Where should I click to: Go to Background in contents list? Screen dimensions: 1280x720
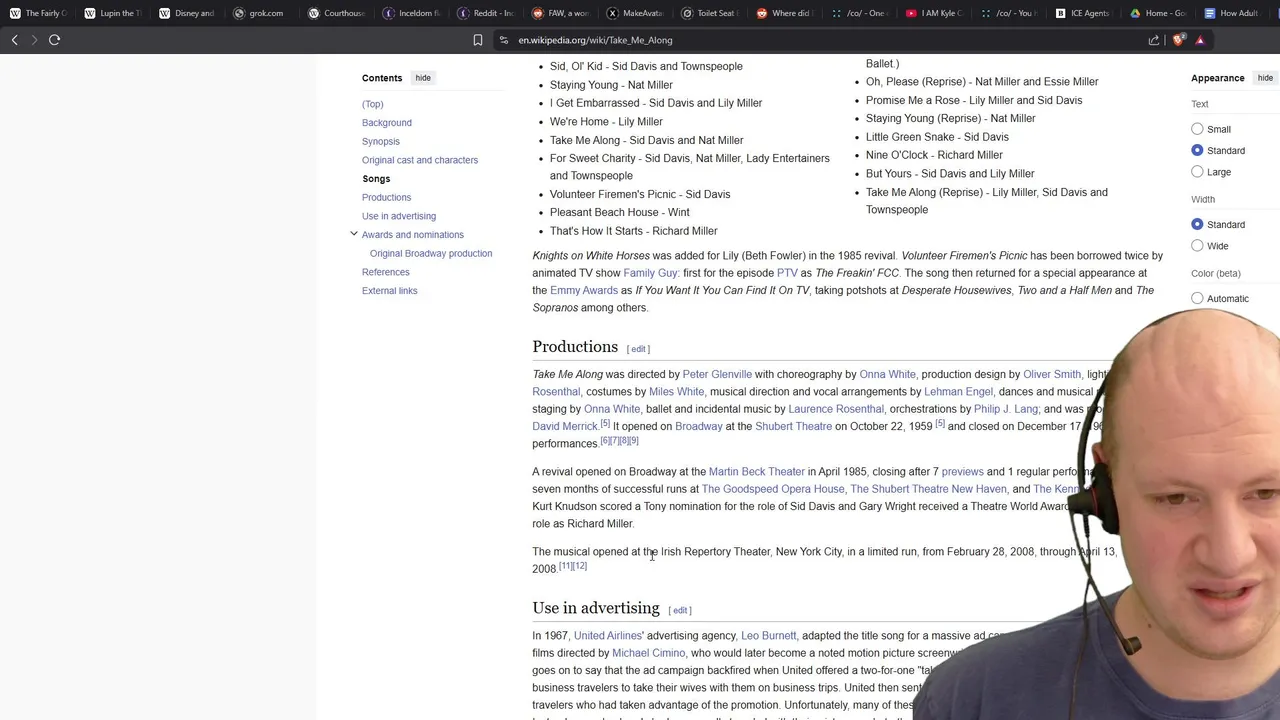click(x=386, y=122)
